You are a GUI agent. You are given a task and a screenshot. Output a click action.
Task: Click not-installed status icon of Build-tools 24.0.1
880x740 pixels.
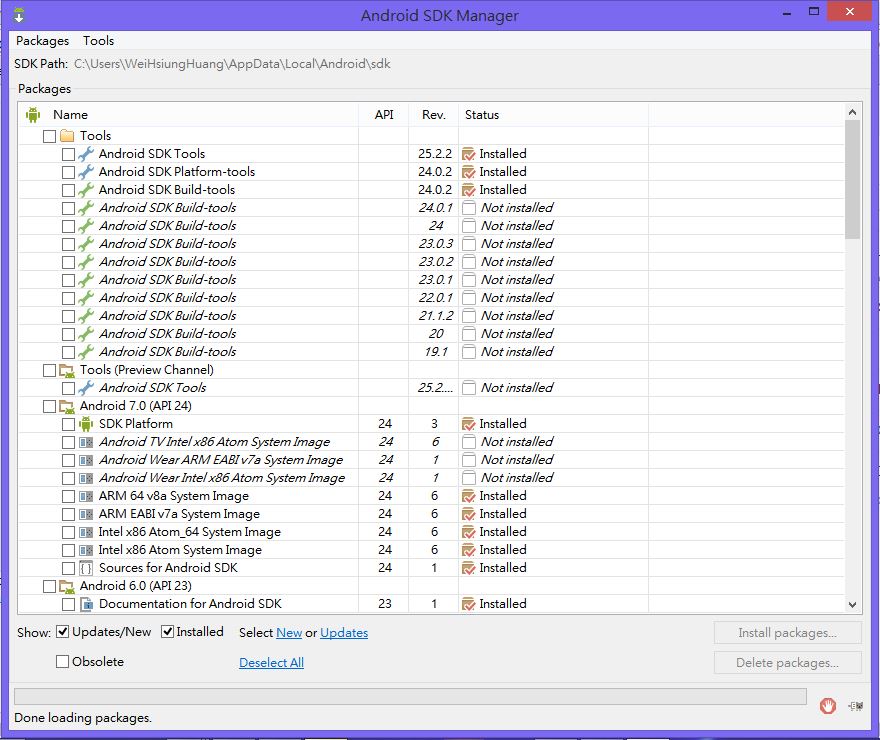click(469, 208)
